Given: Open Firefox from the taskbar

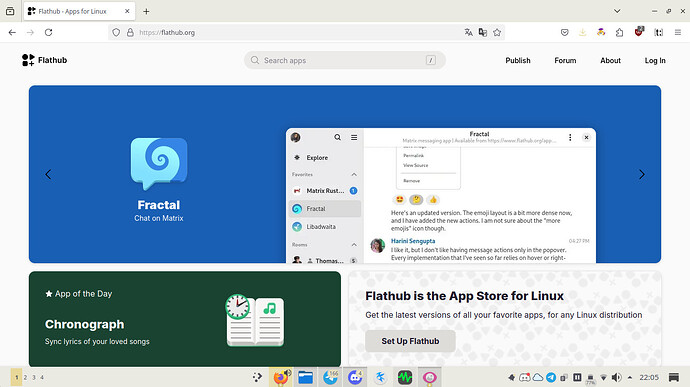Looking at the screenshot, I should click(x=281, y=377).
